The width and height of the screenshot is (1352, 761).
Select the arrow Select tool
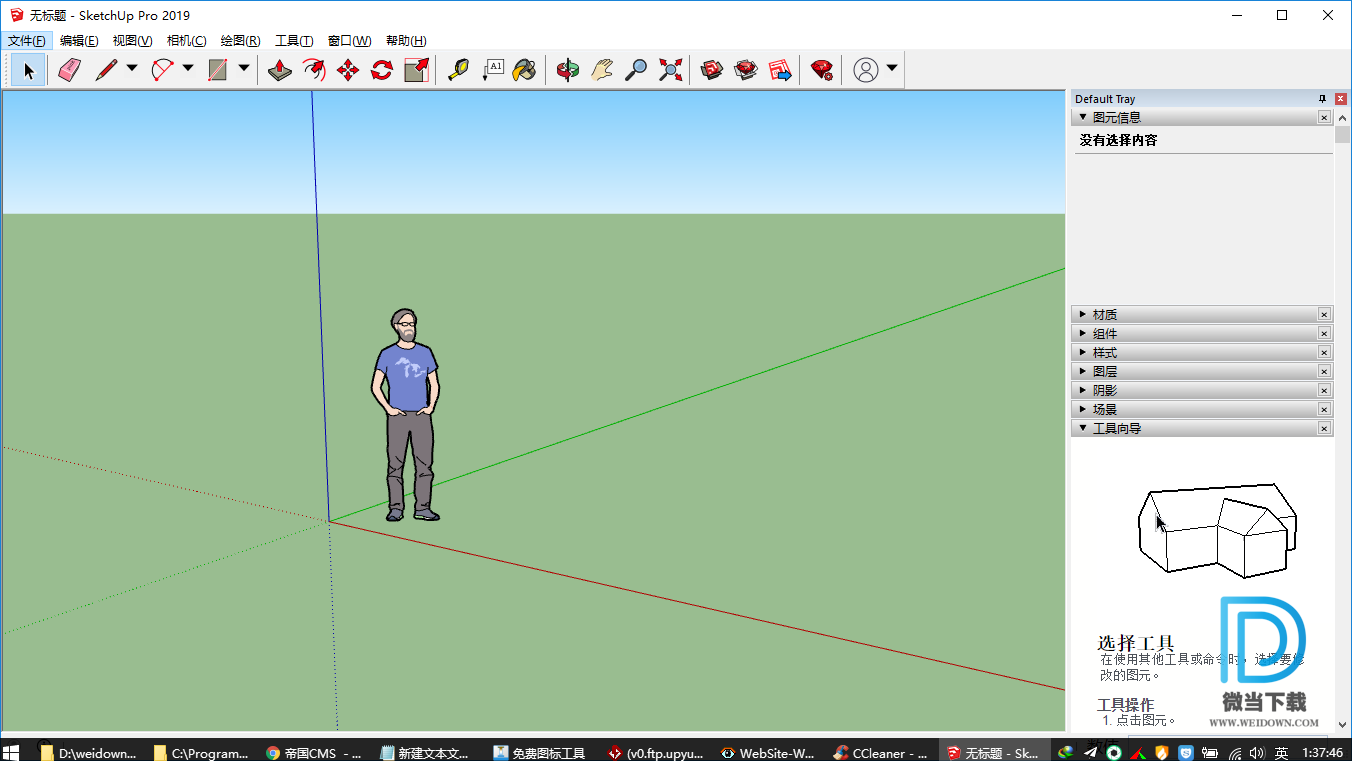point(28,70)
